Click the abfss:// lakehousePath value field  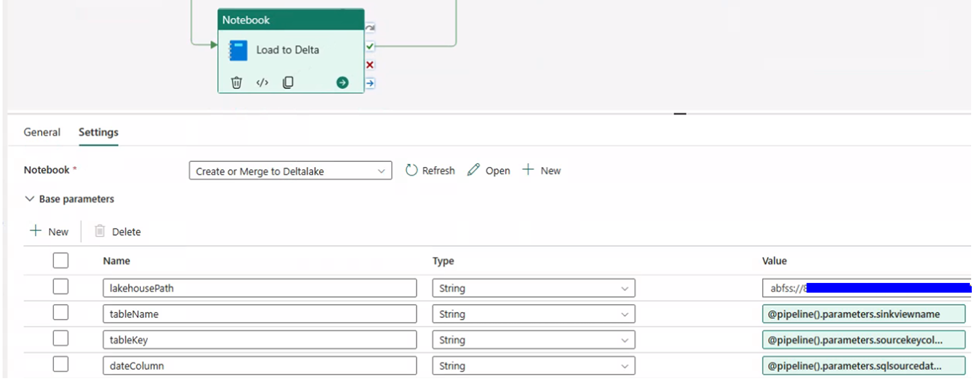[866, 289]
